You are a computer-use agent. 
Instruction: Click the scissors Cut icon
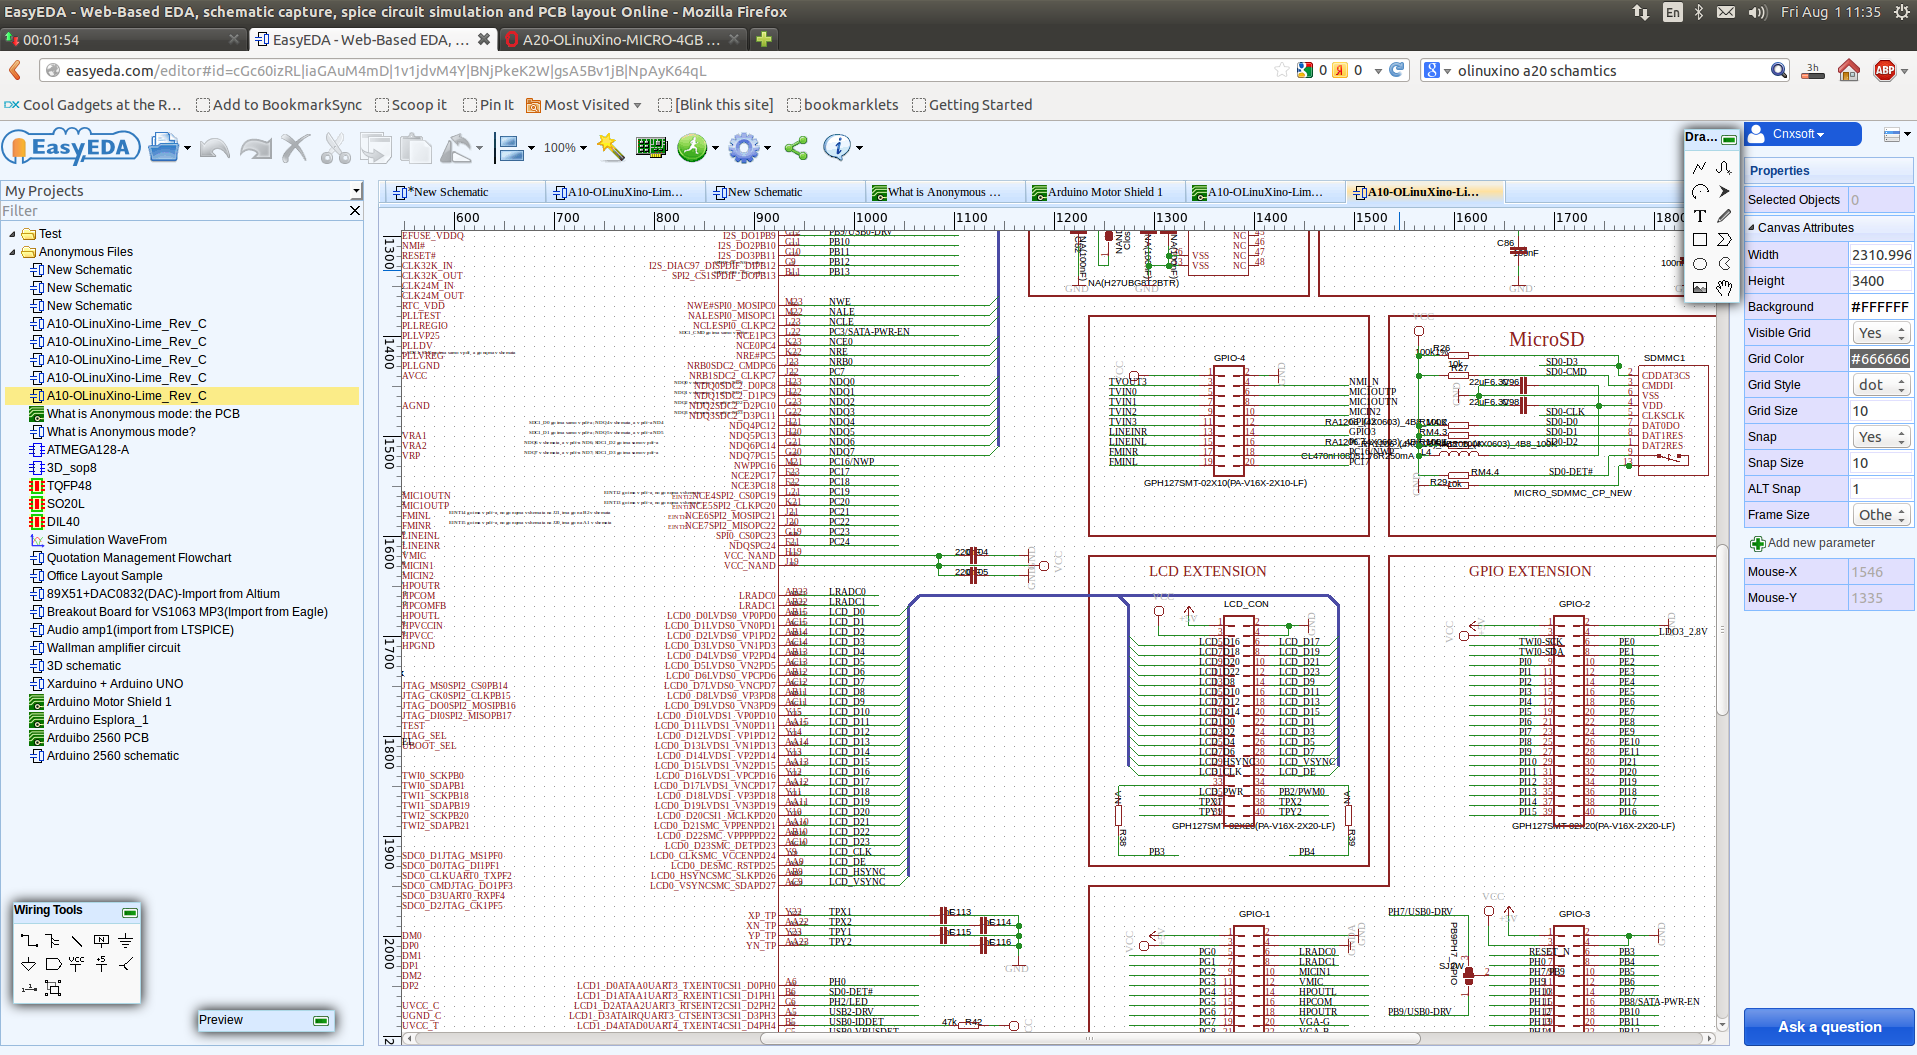pos(335,148)
